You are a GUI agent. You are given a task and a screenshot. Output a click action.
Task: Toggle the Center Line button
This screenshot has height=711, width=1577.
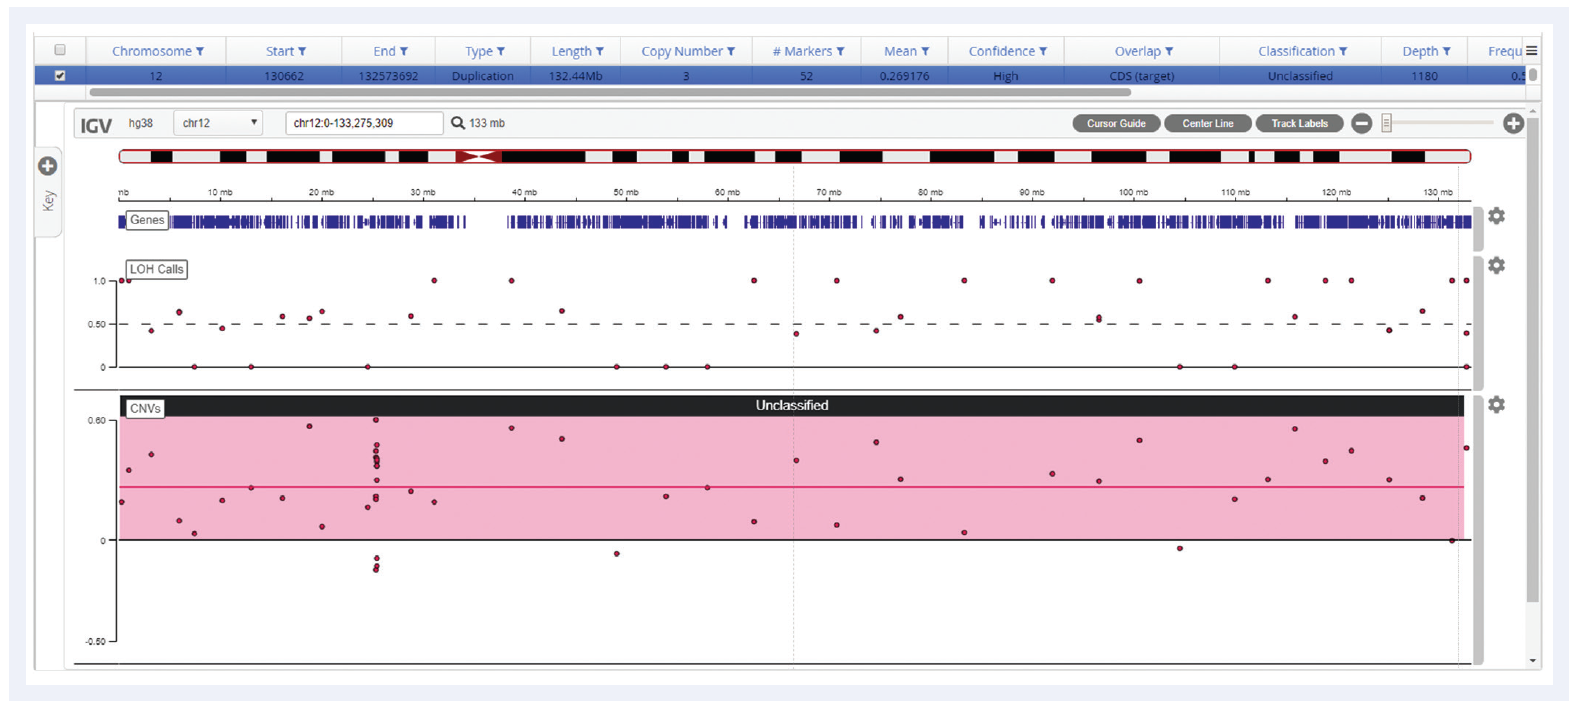pyautogui.click(x=1208, y=123)
